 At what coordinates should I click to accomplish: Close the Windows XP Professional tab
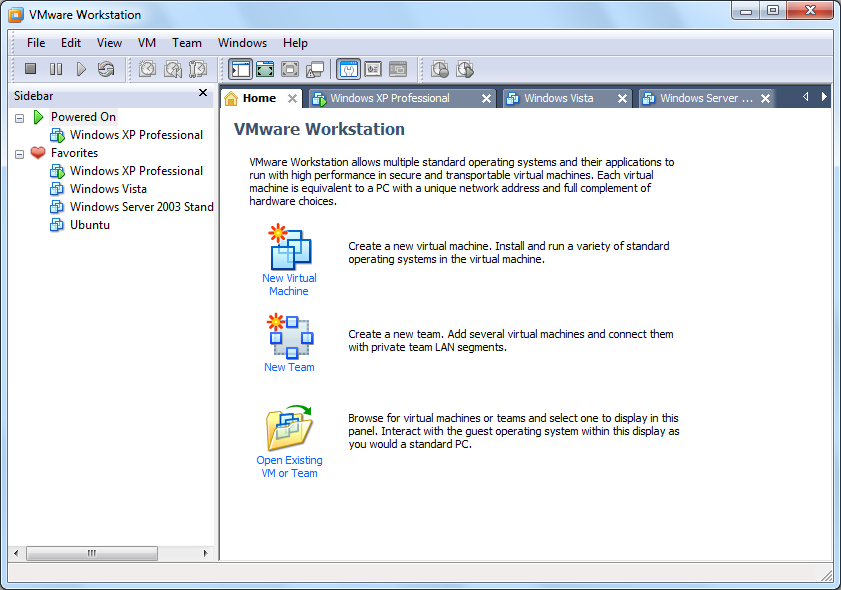[486, 99]
